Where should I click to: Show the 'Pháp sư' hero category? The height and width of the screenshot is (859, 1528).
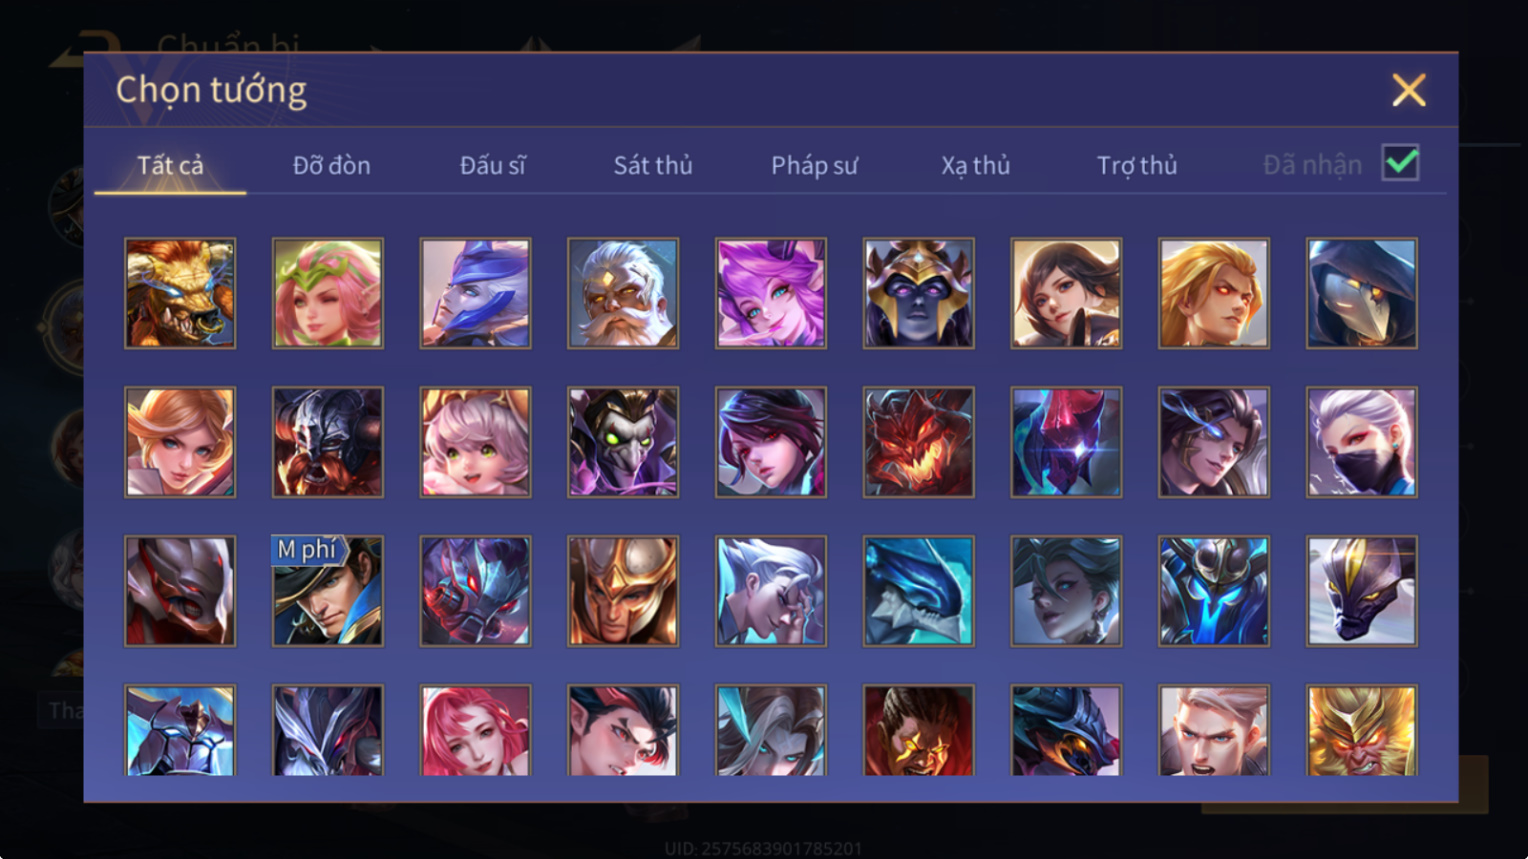point(814,165)
